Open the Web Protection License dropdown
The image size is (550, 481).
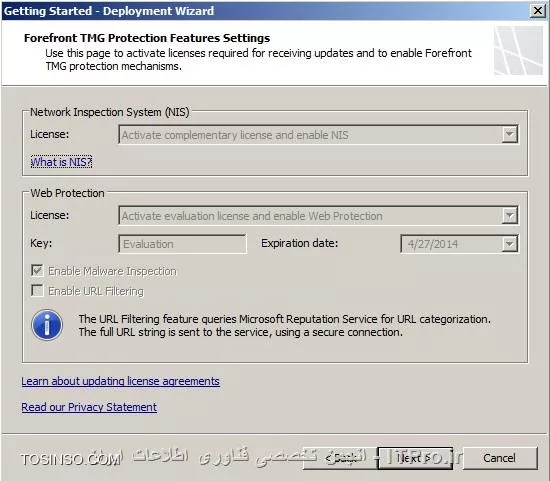tap(509, 215)
